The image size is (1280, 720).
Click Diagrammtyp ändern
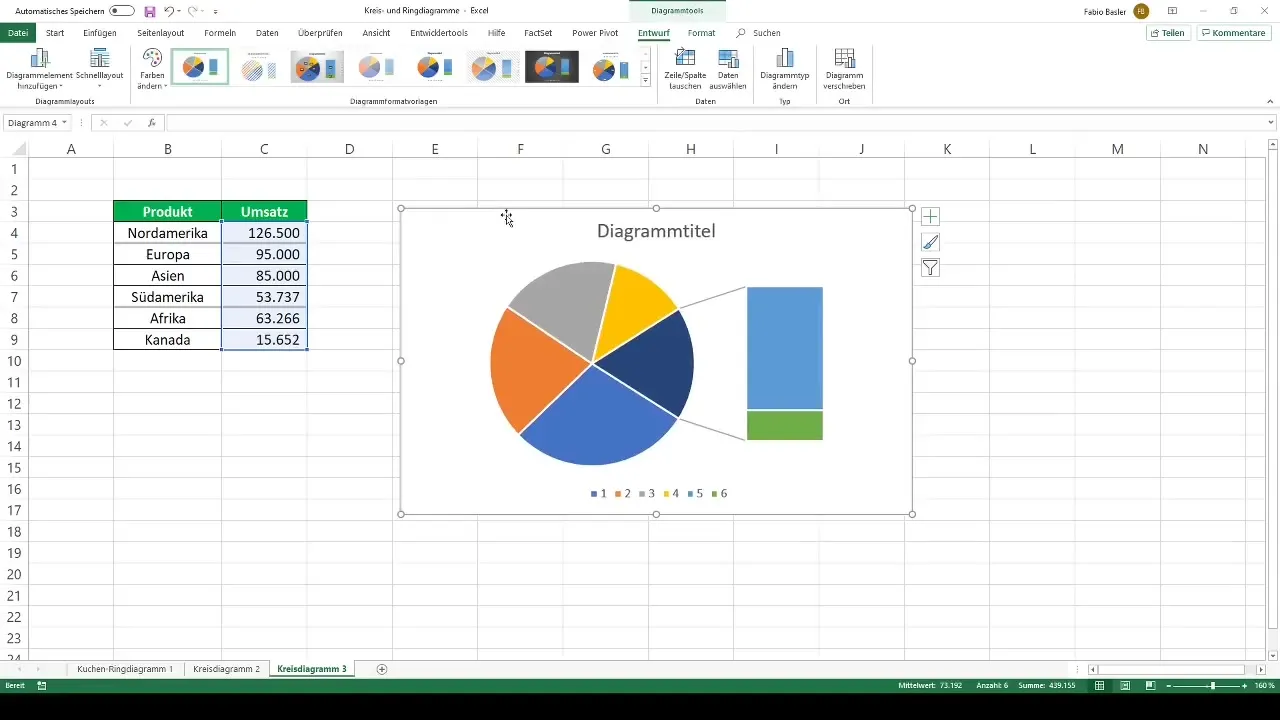click(785, 69)
